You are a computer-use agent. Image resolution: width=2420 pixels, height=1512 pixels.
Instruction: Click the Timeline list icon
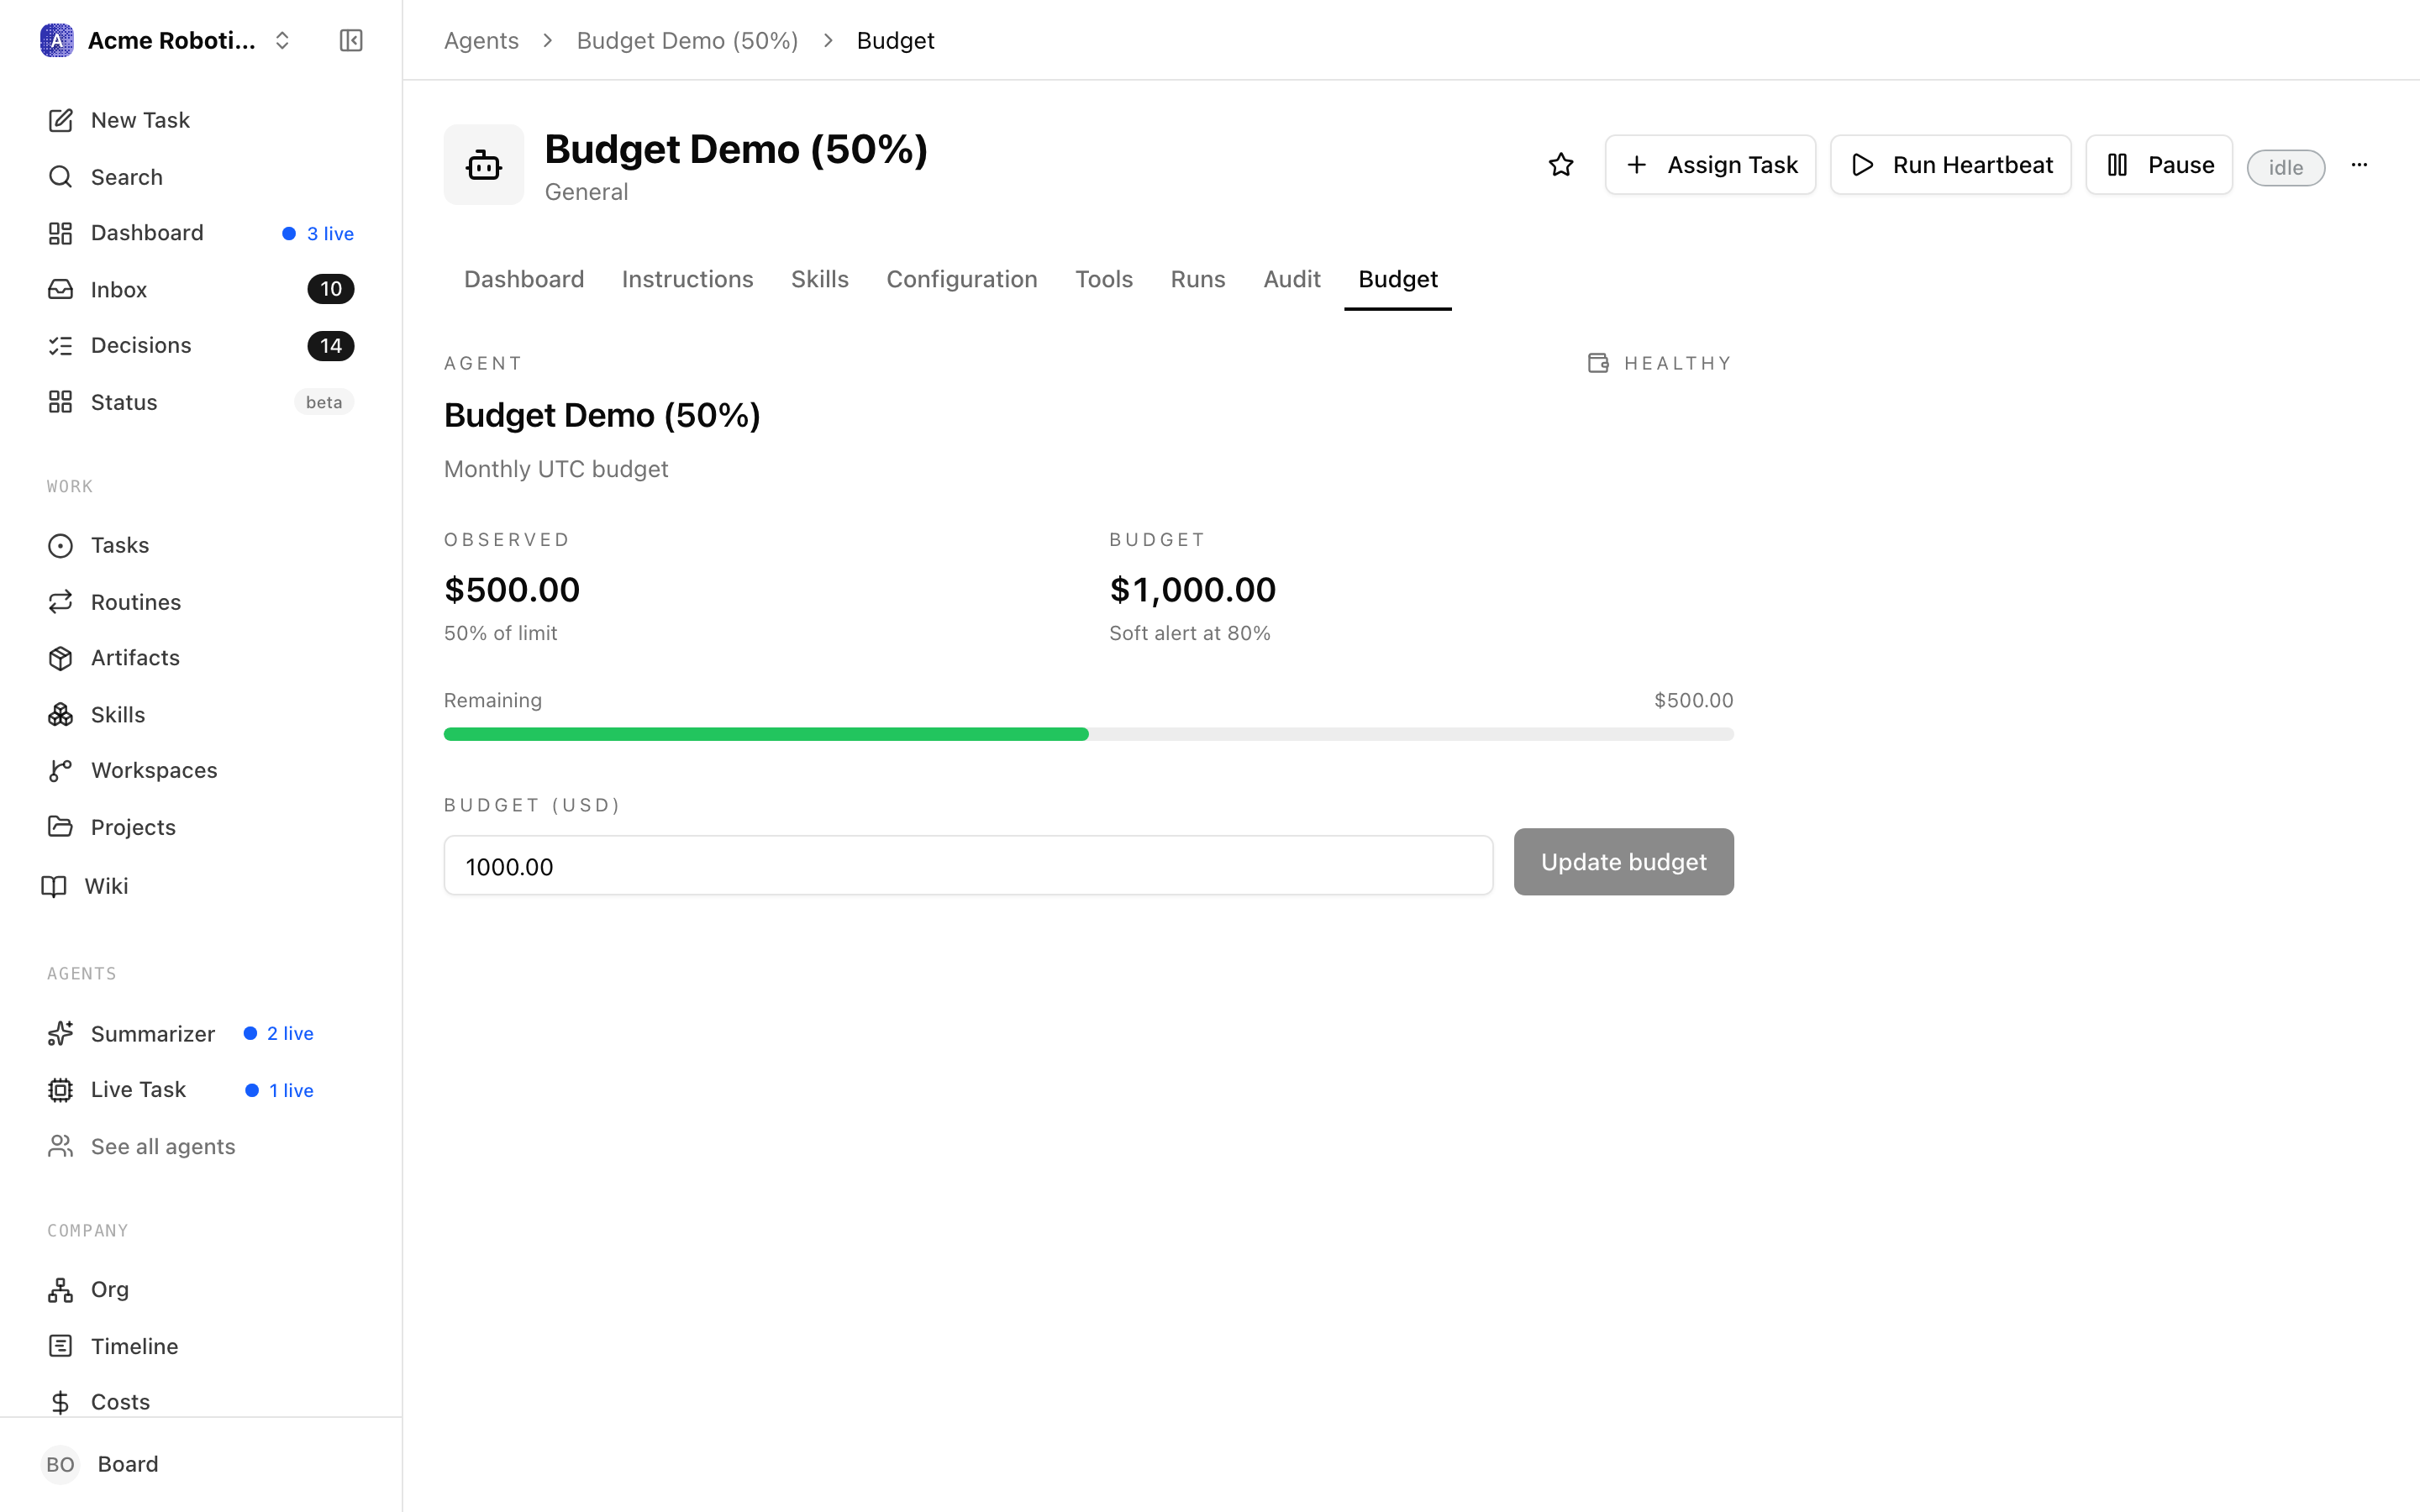click(x=61, y=1346)
